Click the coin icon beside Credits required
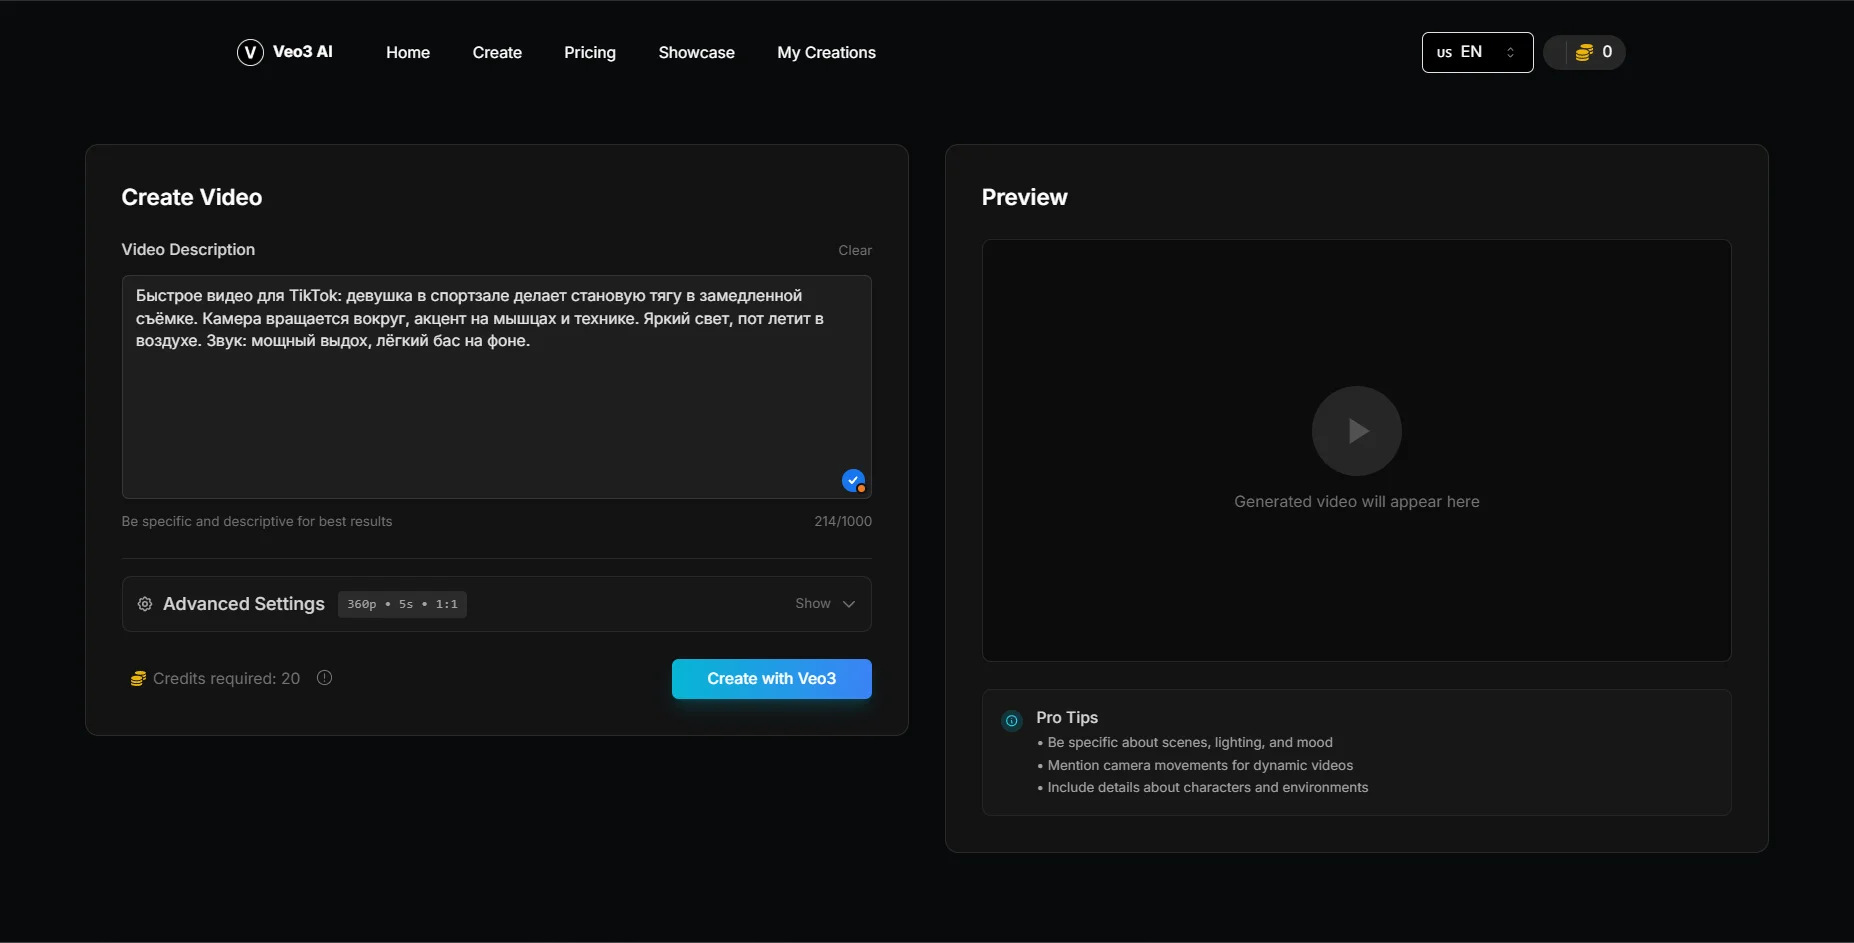This screenshot has height=943, width=1854. click(138, 679)
